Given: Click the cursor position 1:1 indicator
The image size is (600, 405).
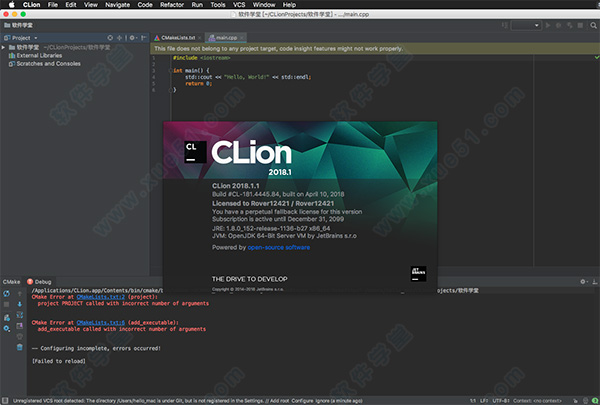Looking at the screenshot, I should click(473, 401).
